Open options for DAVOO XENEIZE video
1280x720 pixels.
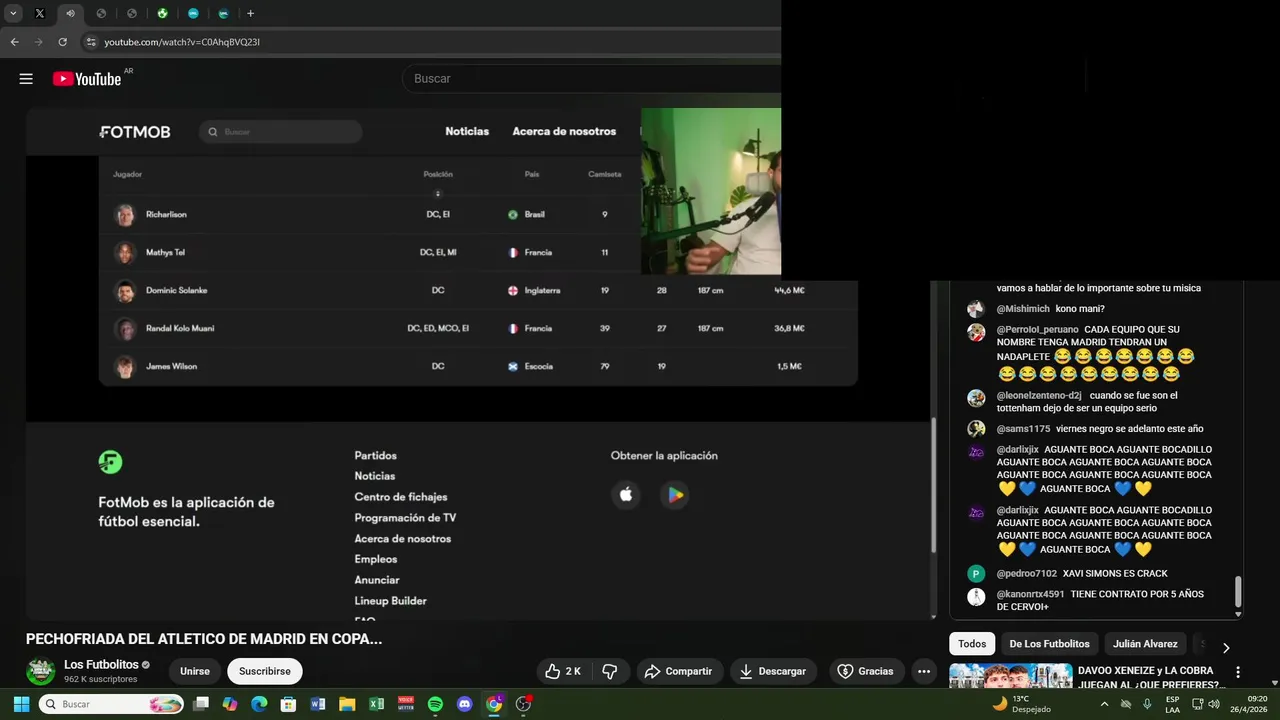tap(1238, 673)
